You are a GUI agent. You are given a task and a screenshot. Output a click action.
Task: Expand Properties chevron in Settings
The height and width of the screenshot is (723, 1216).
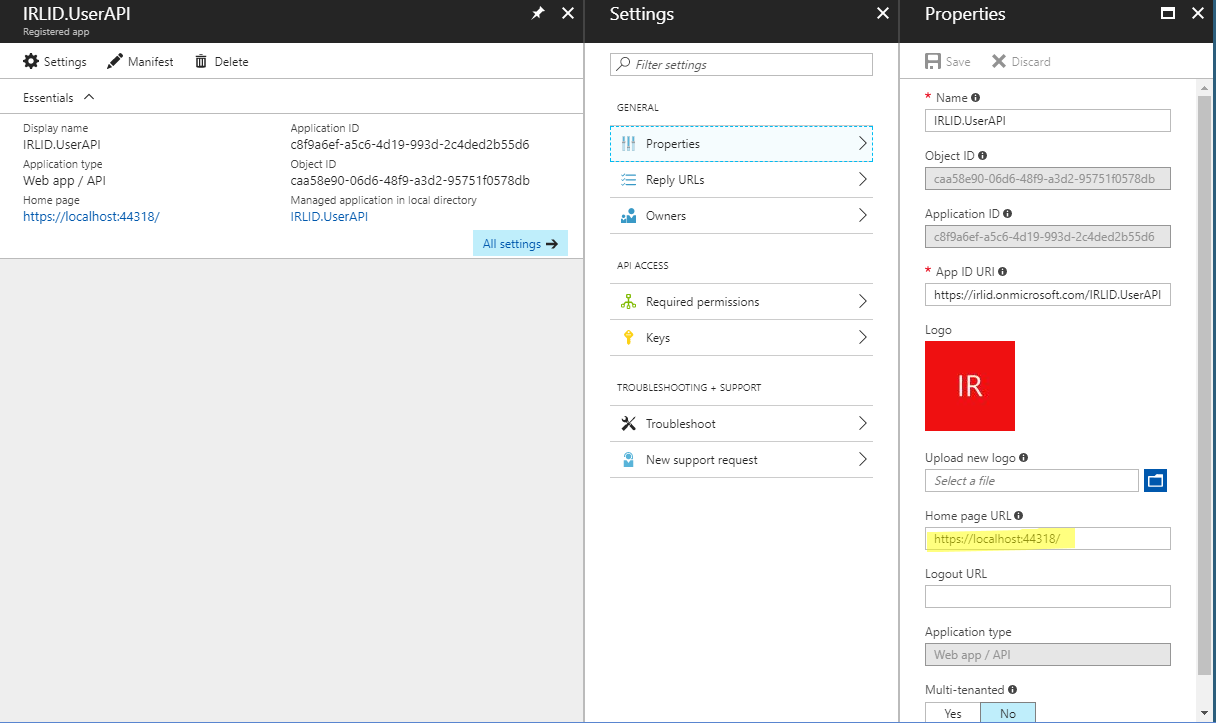[x=862, y=144]
